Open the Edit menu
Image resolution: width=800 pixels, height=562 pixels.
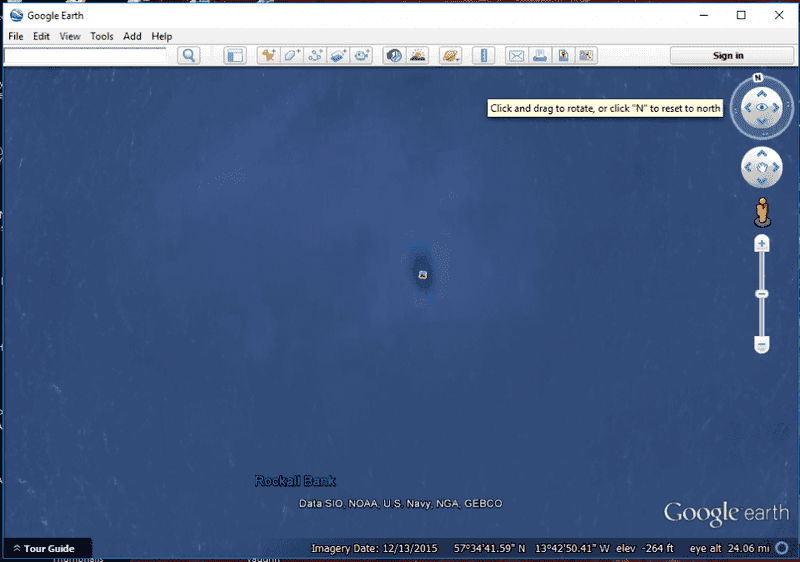[x=41, y=36]
